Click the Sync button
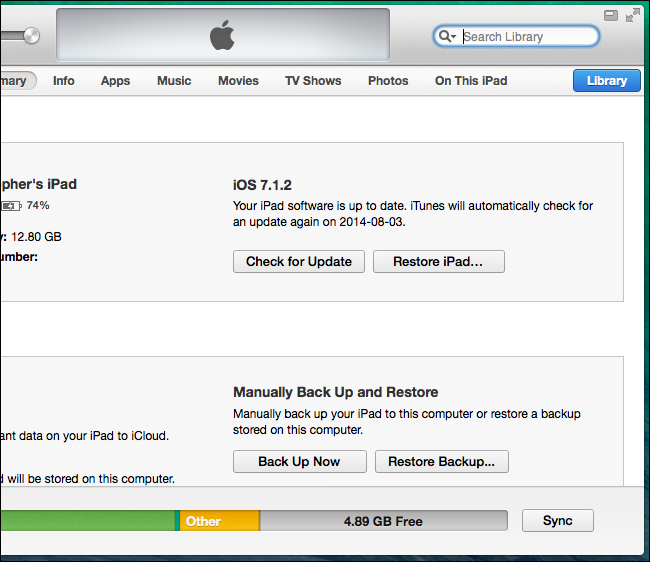Screen dimensions: 650x562 [558, 521]
